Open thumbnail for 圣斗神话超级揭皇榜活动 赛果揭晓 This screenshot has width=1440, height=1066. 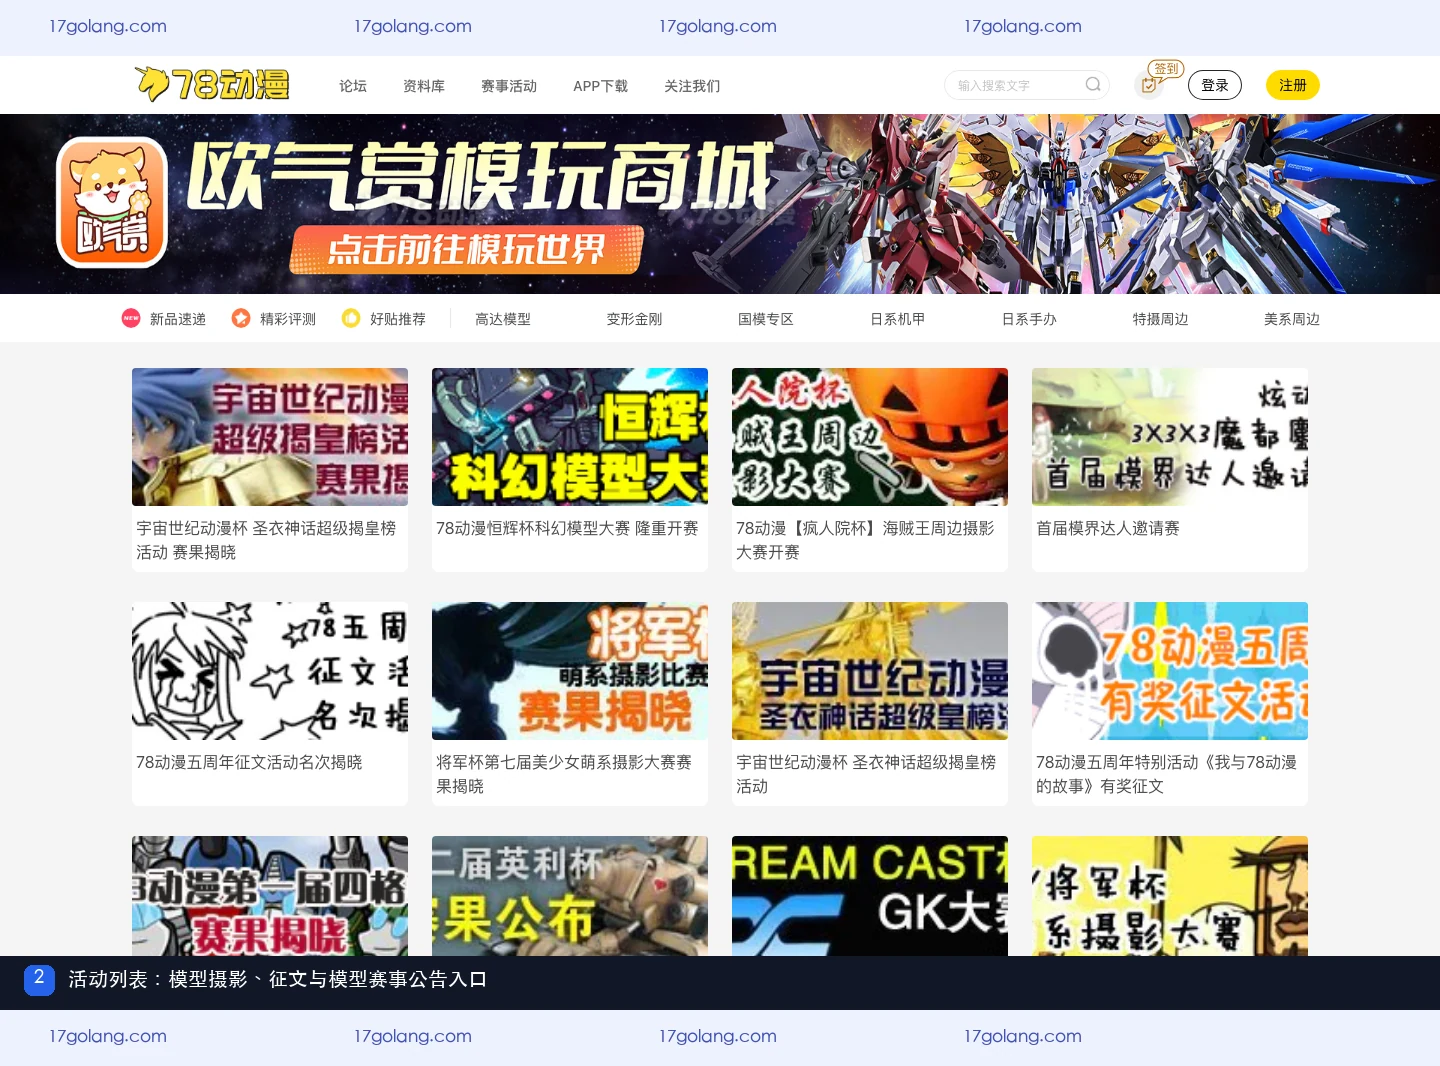(x=270, y=437)
